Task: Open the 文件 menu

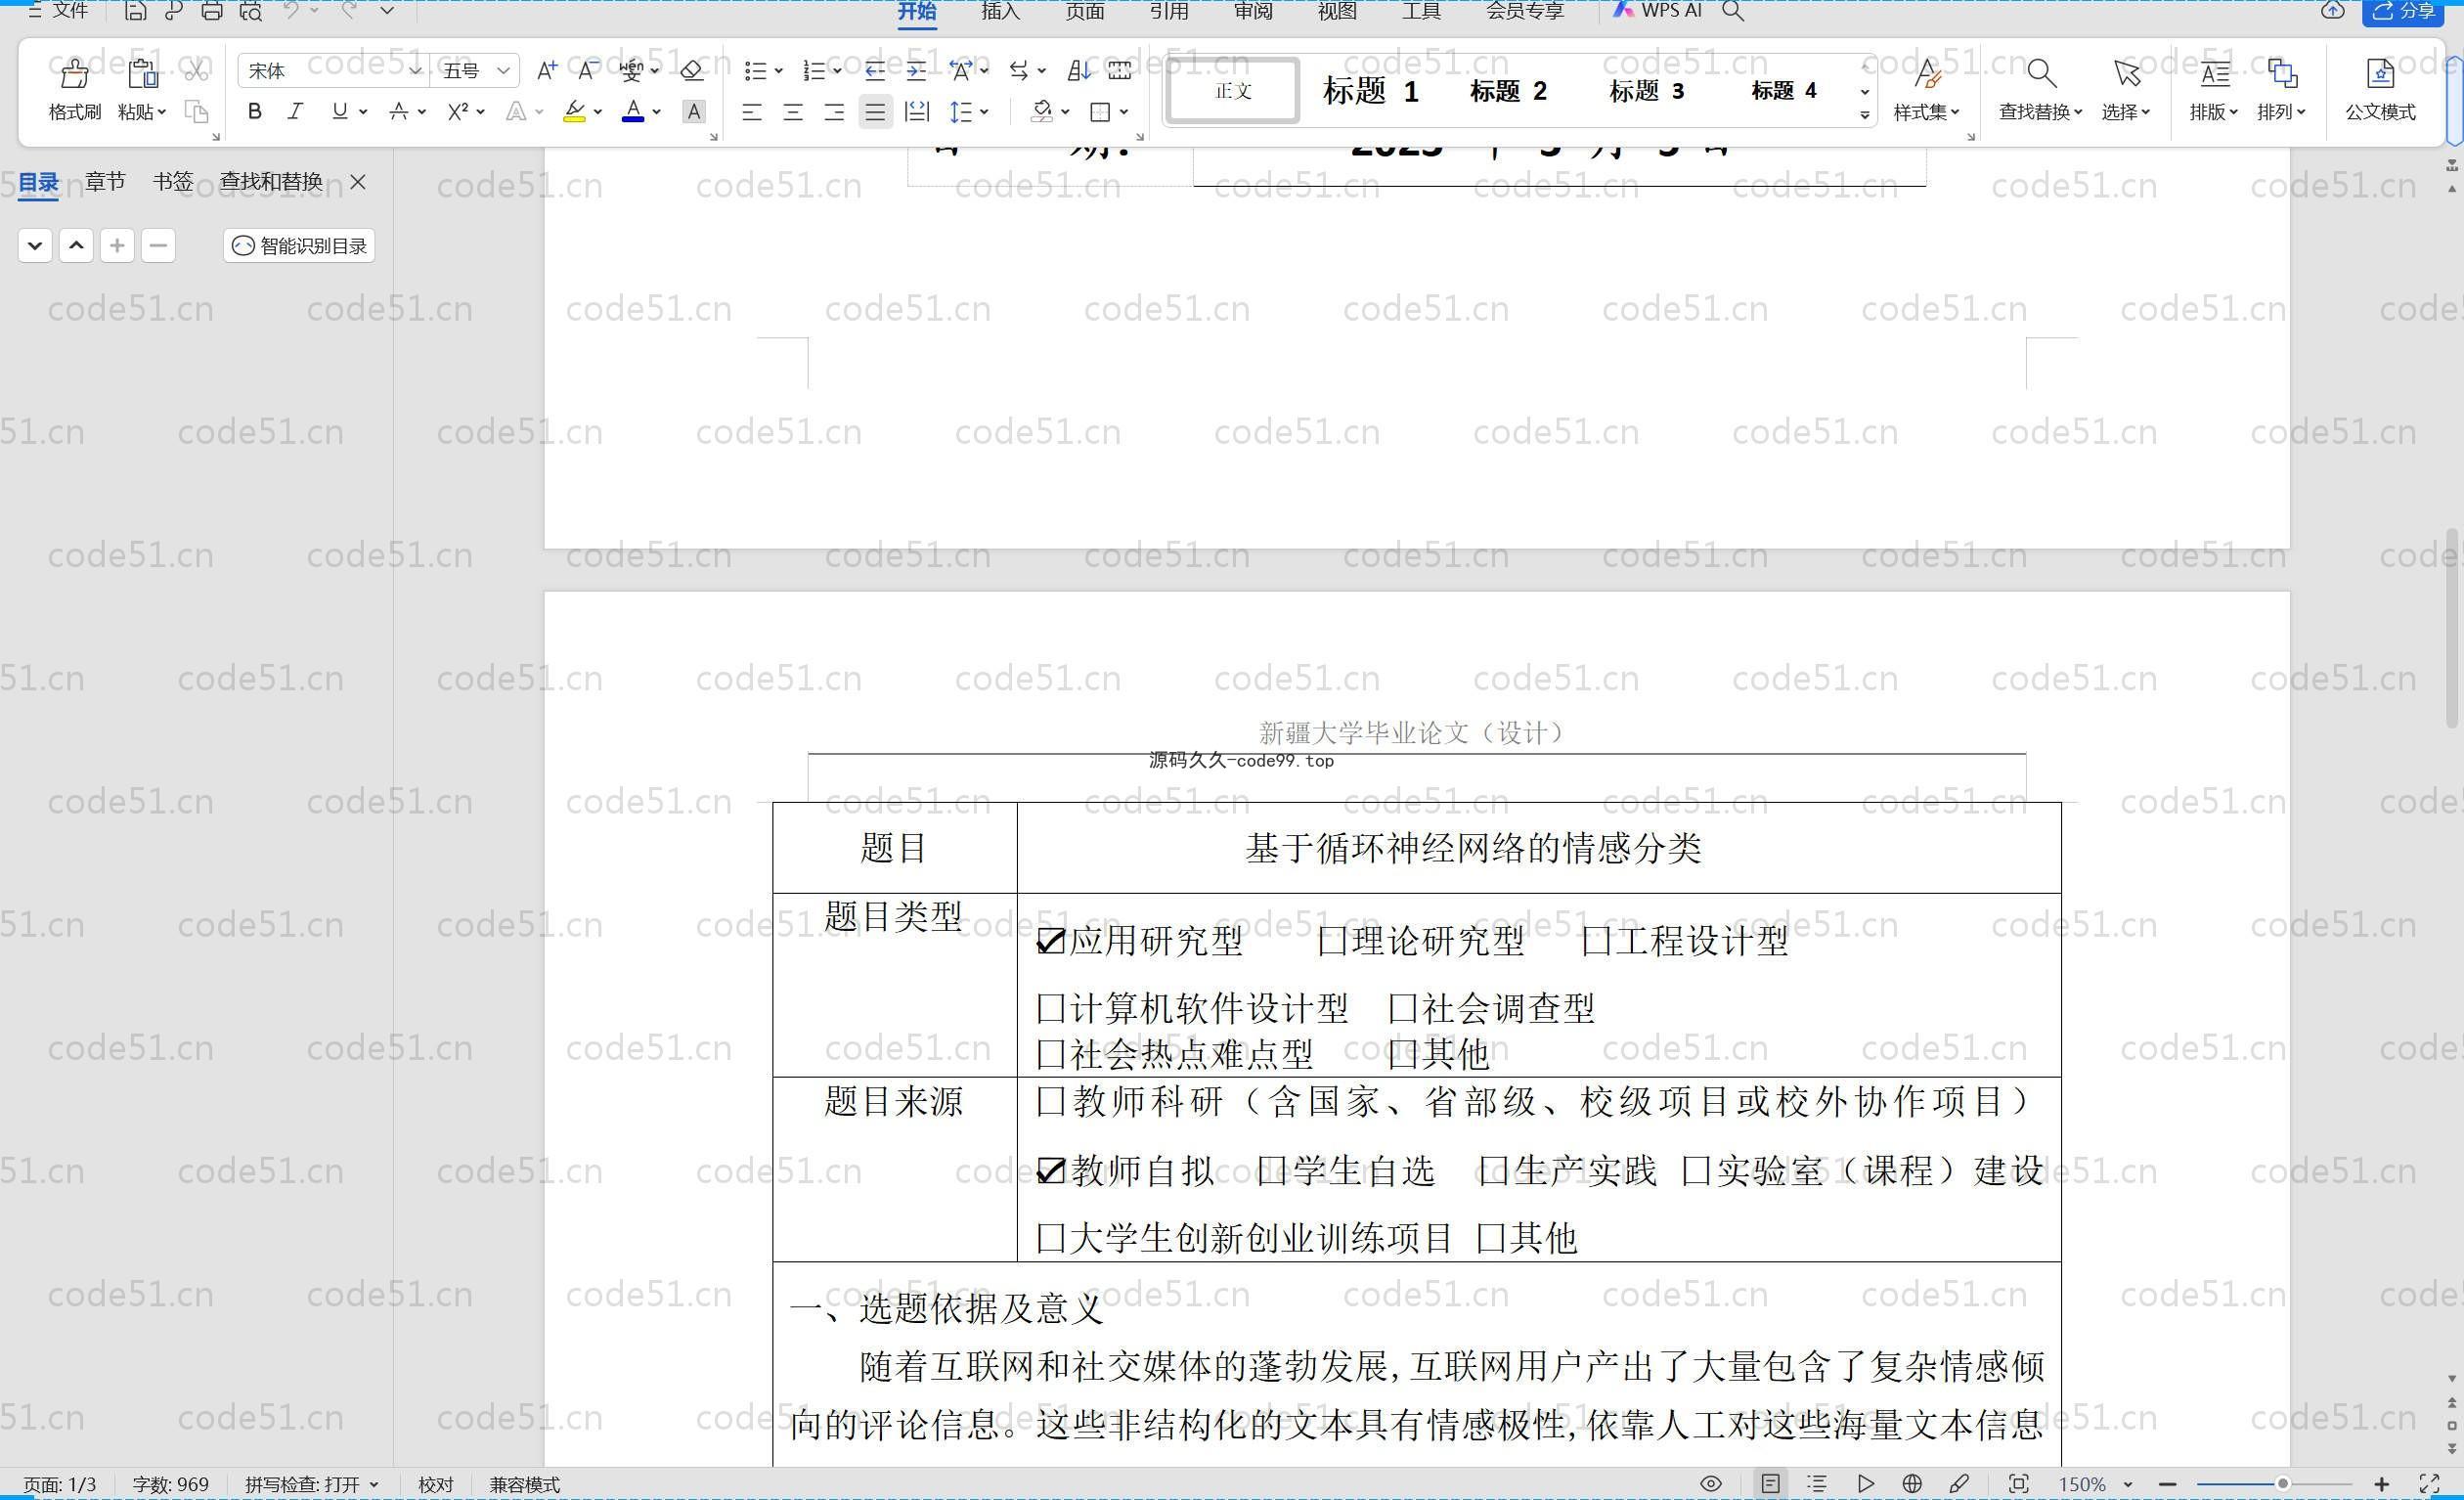Action: (x=58, y=11)
